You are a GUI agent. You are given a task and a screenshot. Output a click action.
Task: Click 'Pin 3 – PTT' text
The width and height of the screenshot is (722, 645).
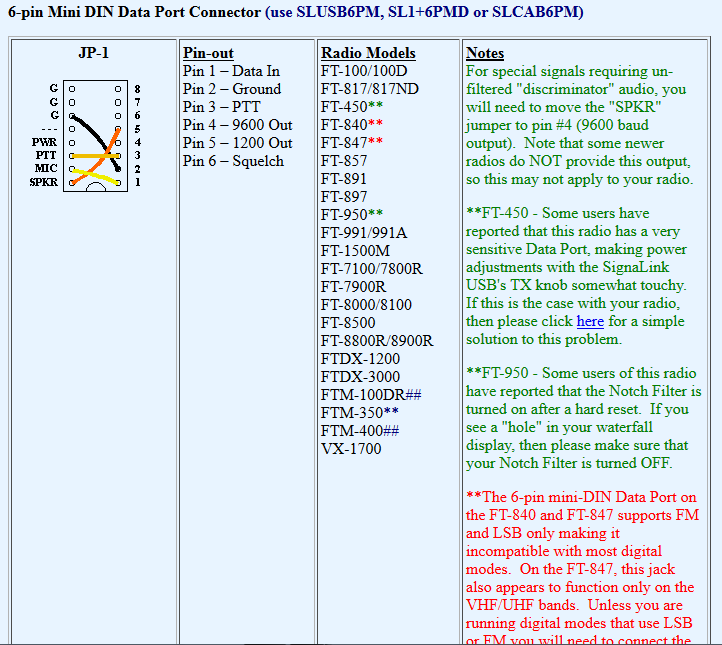(x=221, y=107)
